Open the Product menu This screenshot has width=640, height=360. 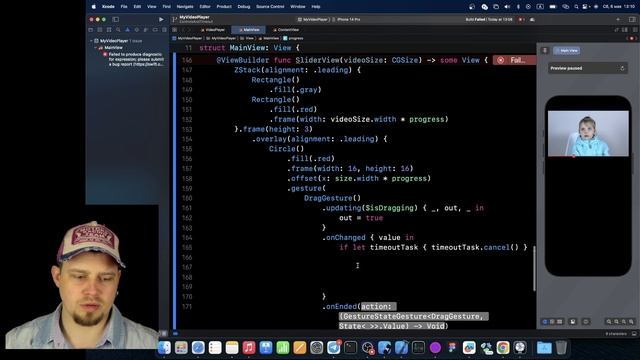(x=224, y=7)
